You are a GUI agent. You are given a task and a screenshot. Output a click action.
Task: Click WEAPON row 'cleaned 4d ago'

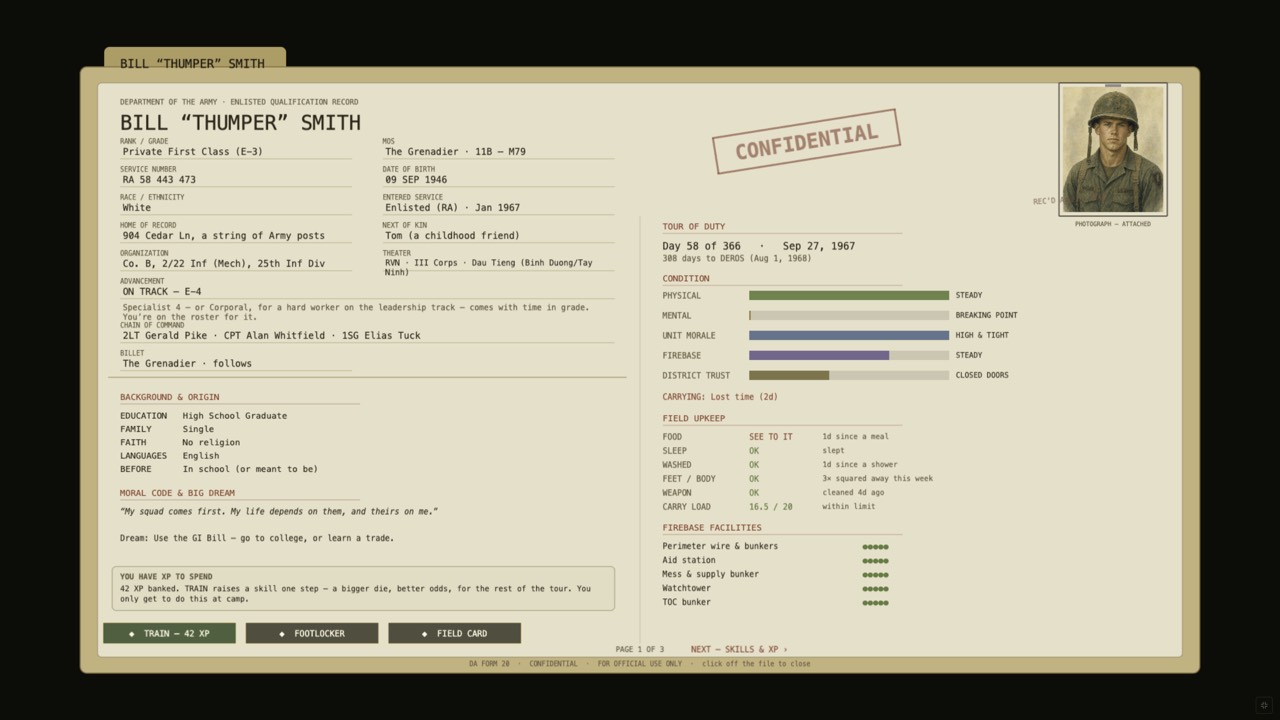(853, 493)
